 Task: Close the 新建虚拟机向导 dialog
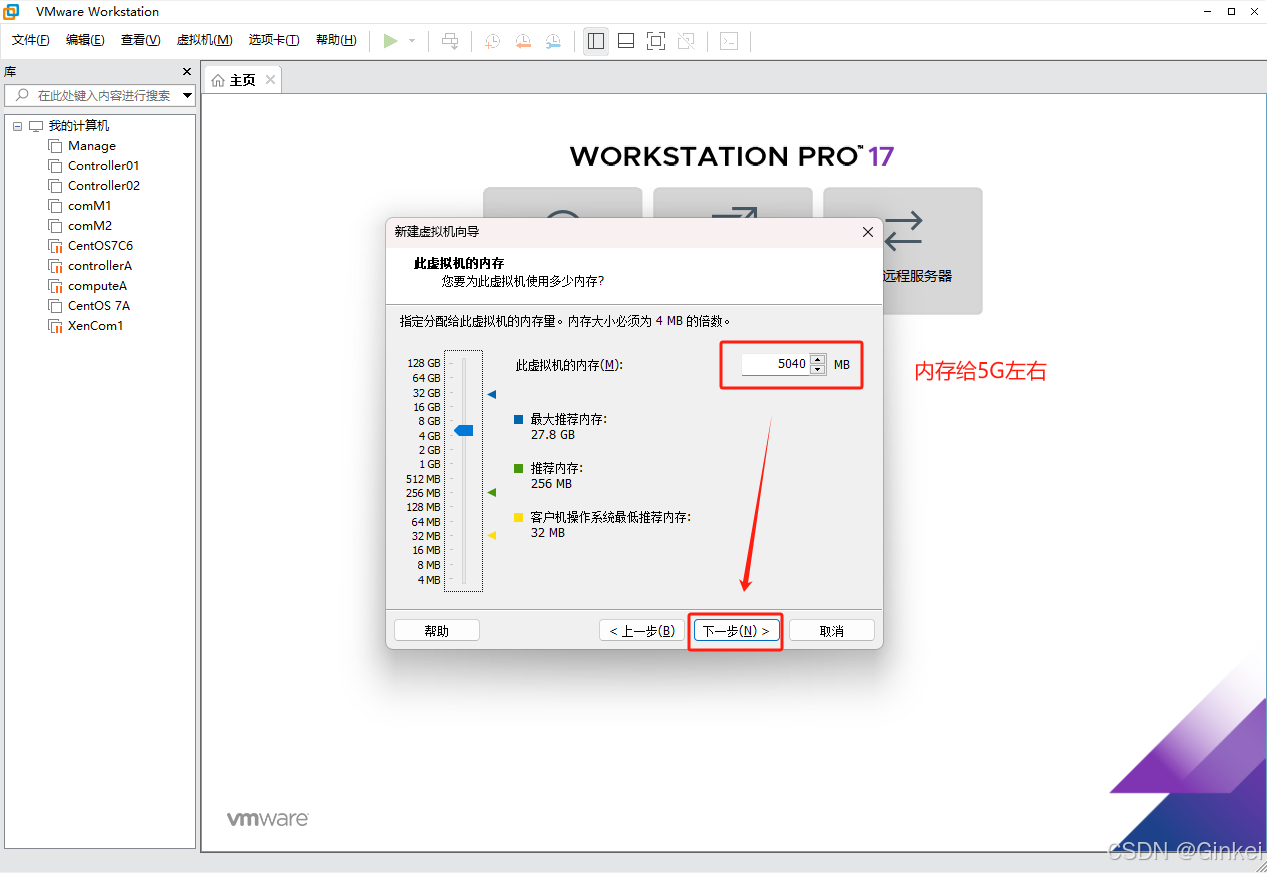click(868, 232)
